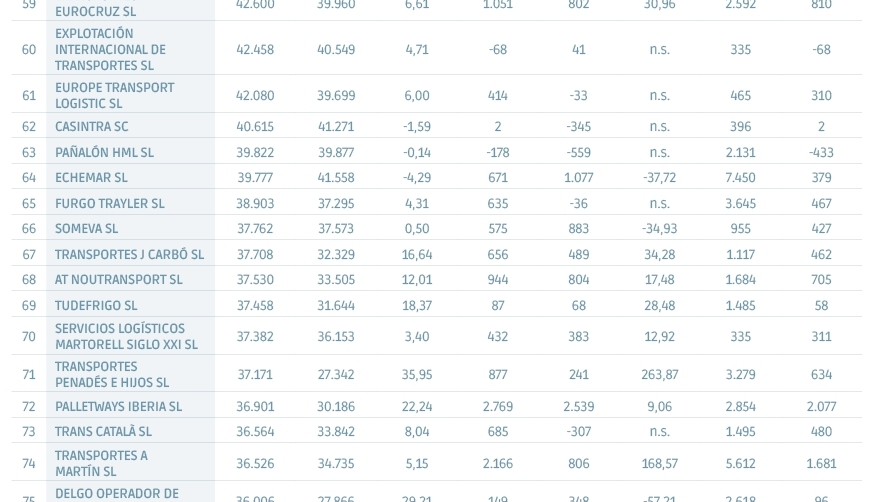Click the TRANS CATALÀ SL company name
Screen dimensions: 893x502
(x=103, y=432)
